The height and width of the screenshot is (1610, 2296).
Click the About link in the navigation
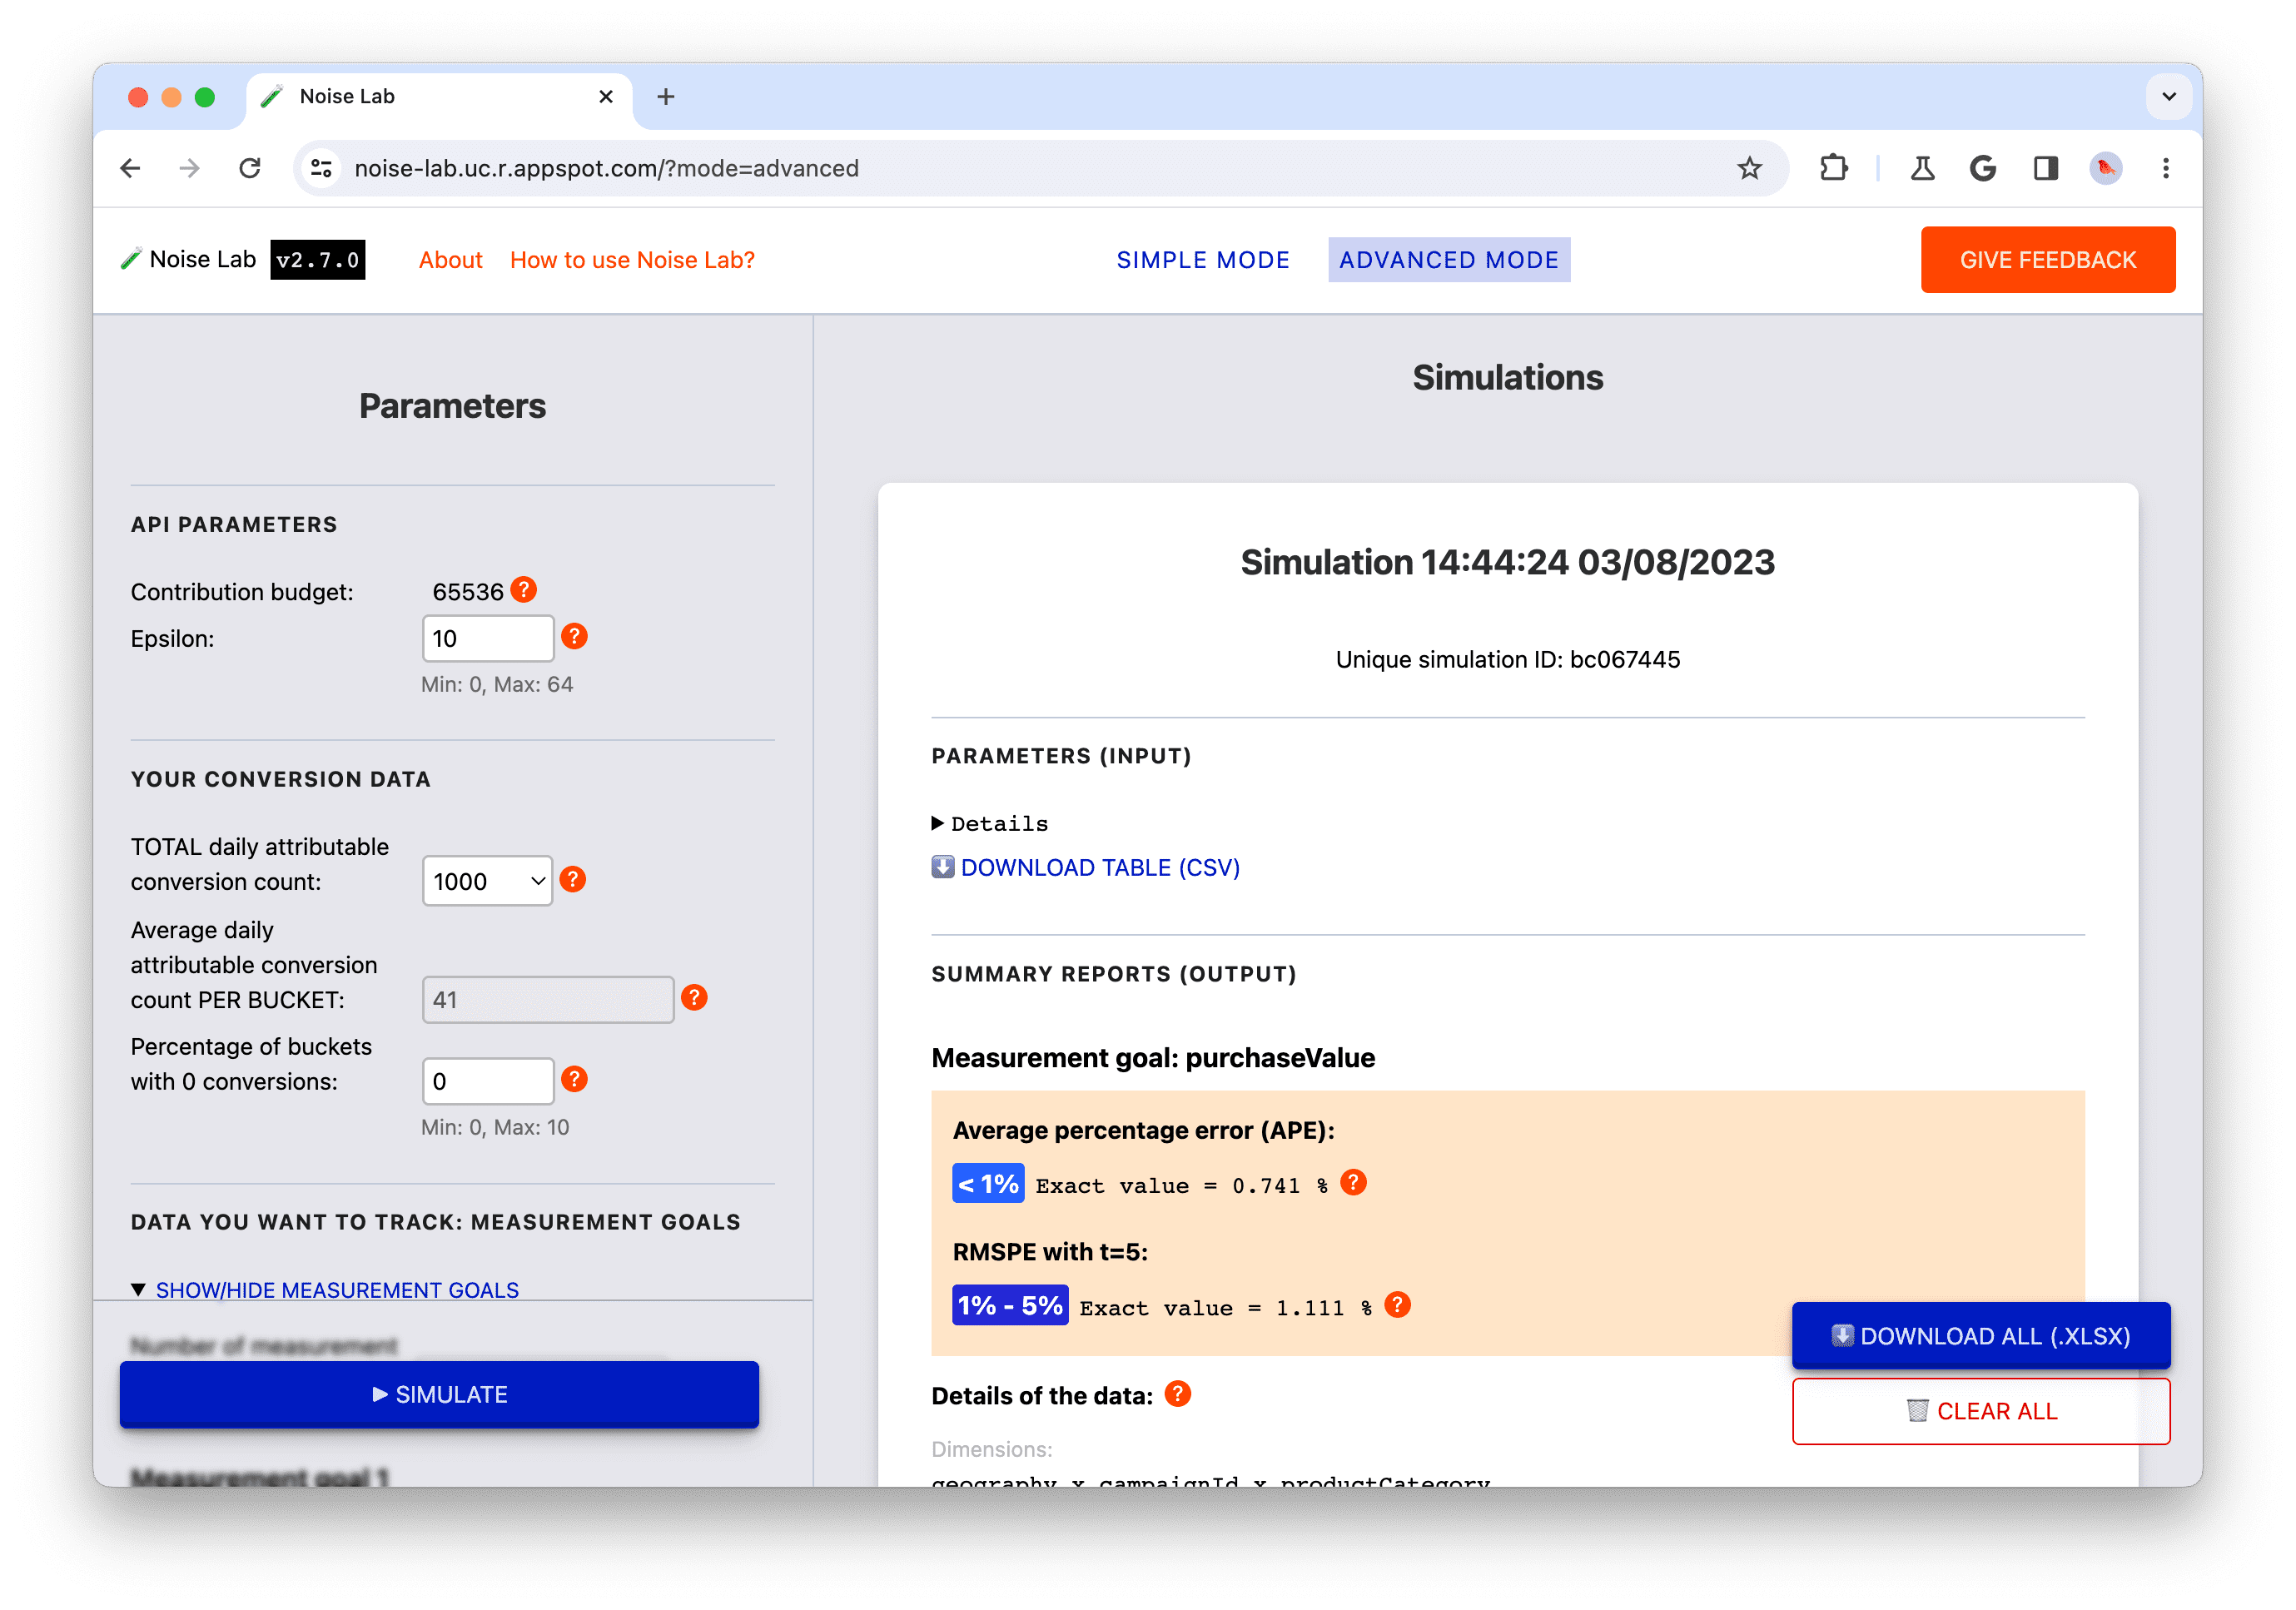[447, 260]
